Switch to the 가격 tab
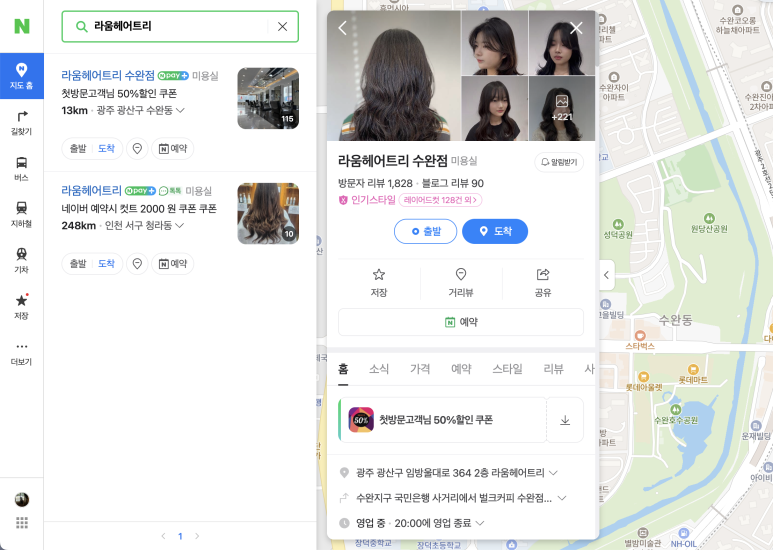Screen dimensions: 773x550 click(420, 369)
